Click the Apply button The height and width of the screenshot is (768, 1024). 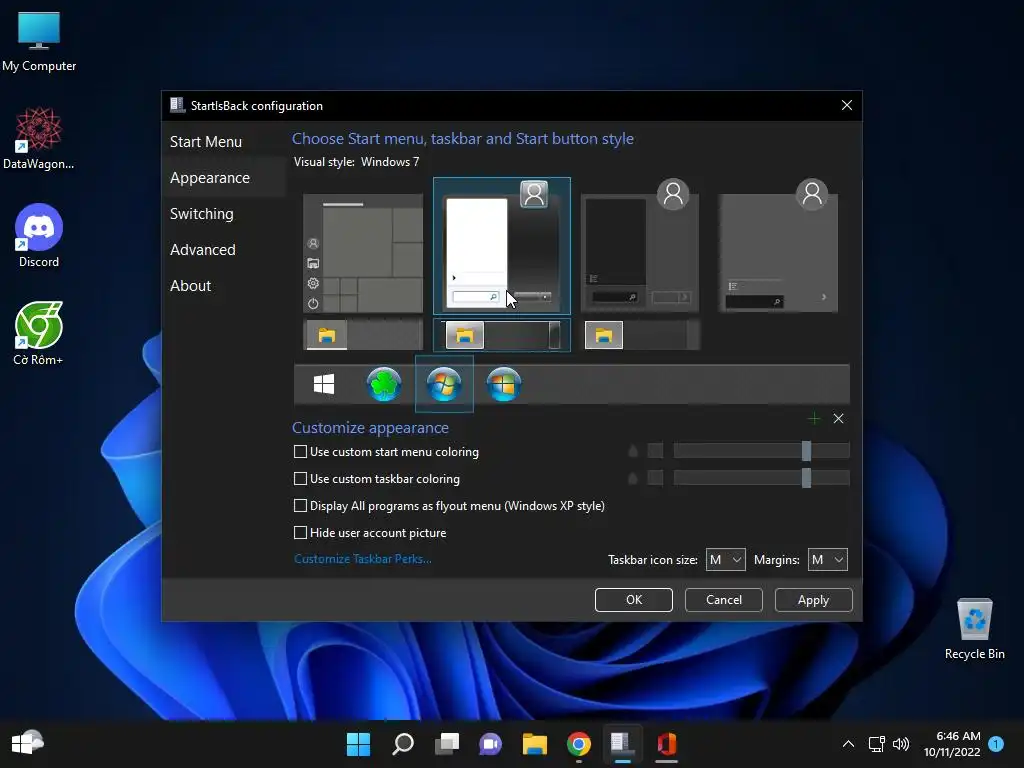pyautogui.click(x=813, y=600)
